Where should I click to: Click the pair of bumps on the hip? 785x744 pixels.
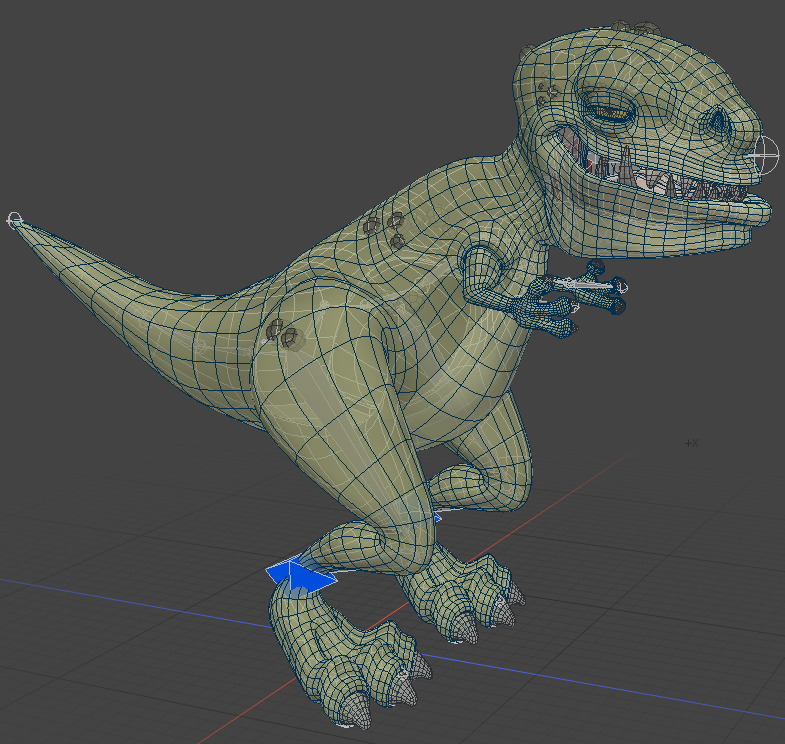tap(283, 334)
